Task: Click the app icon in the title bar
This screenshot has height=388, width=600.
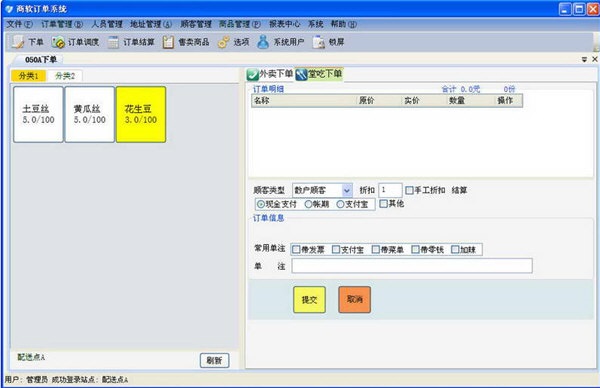Action: (9, 9)
